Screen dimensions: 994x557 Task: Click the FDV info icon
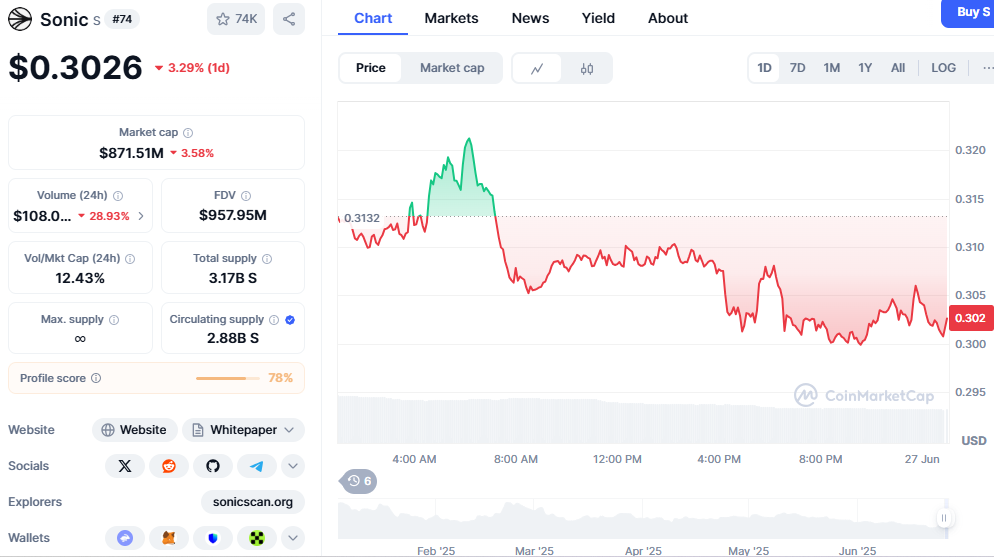click(x=246, y=196)
